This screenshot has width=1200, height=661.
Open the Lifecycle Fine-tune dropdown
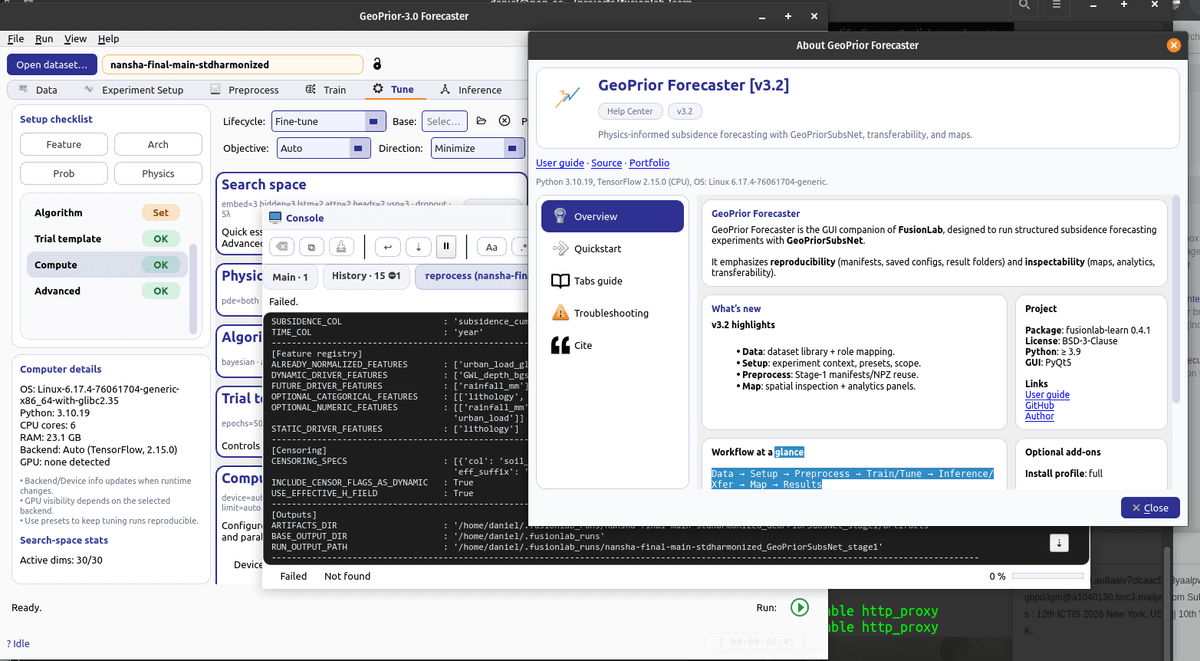(328, 121)
